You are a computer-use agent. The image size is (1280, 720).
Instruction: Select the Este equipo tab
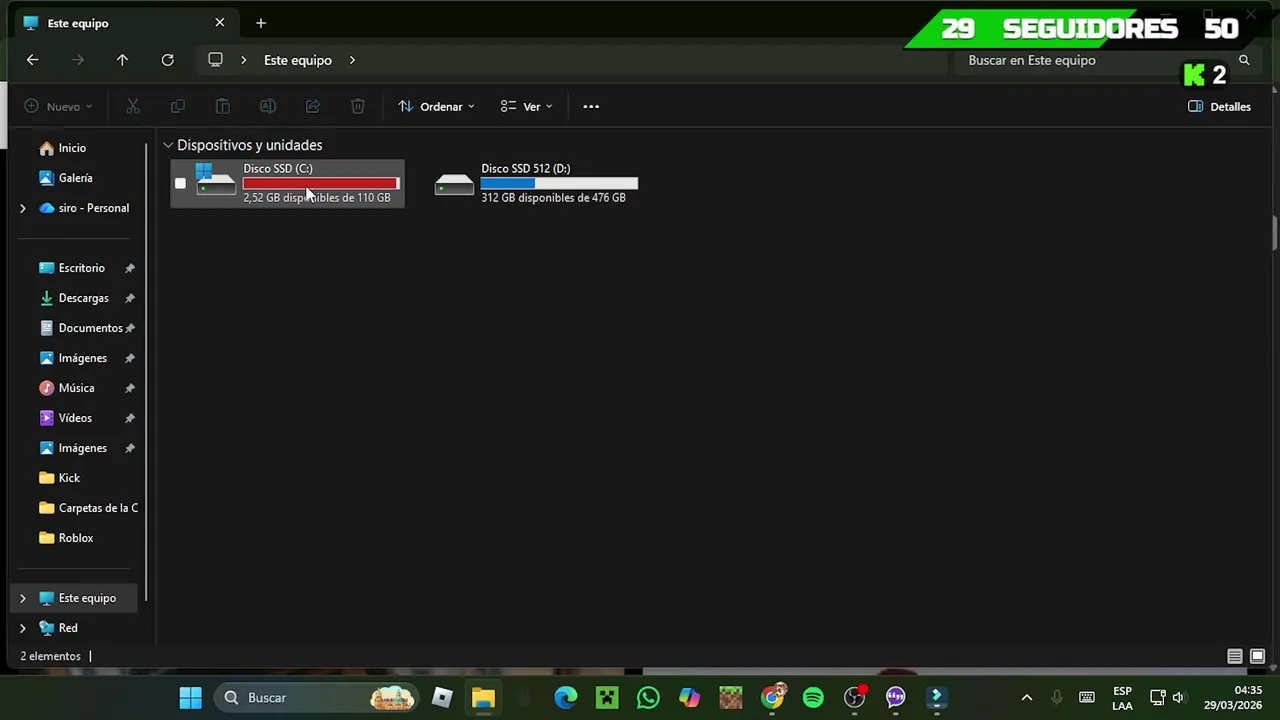pos(122,23)
